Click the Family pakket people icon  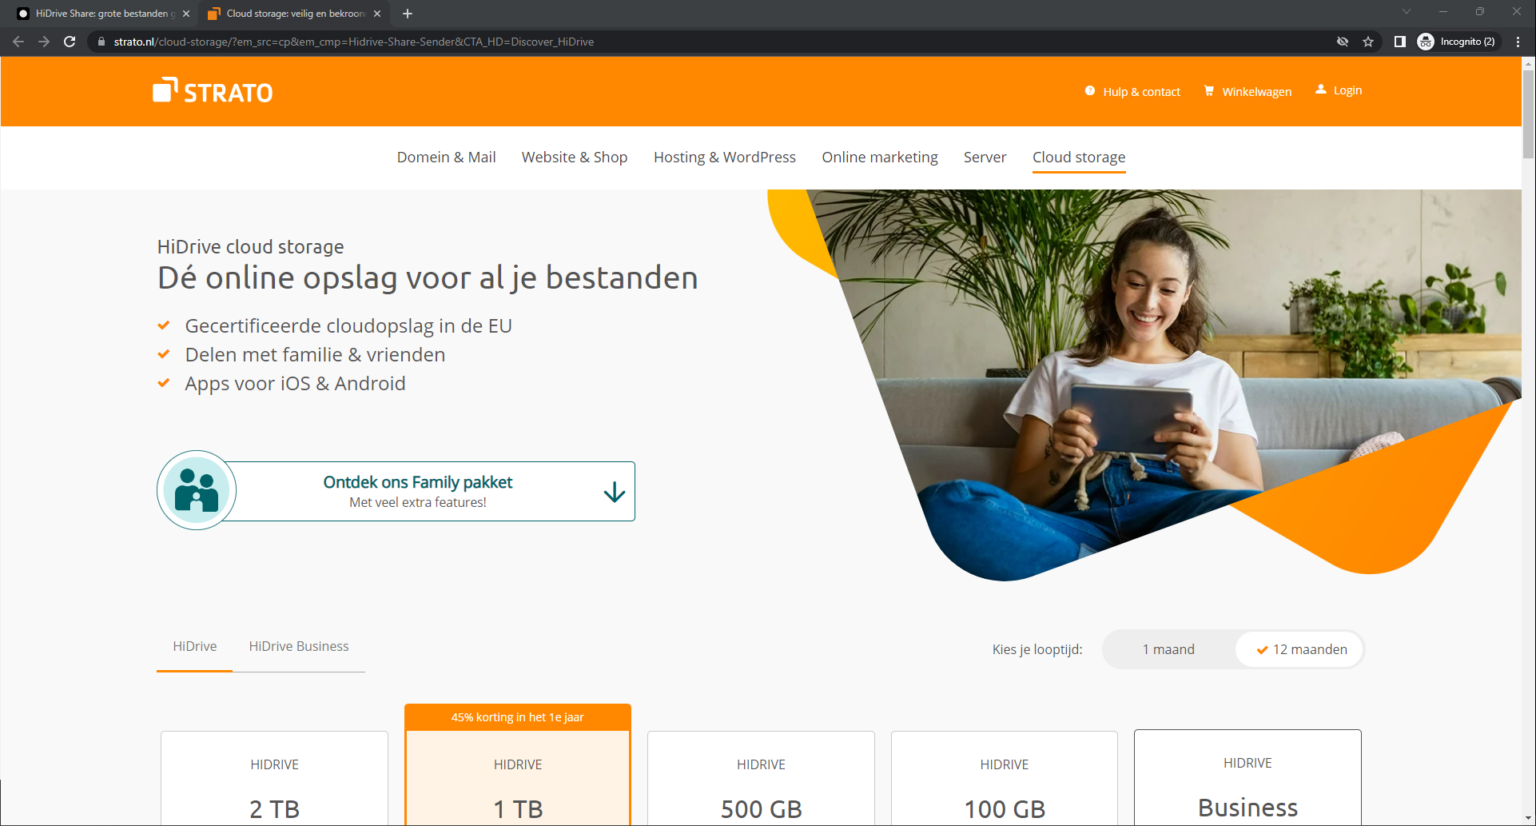coord(196,490)
